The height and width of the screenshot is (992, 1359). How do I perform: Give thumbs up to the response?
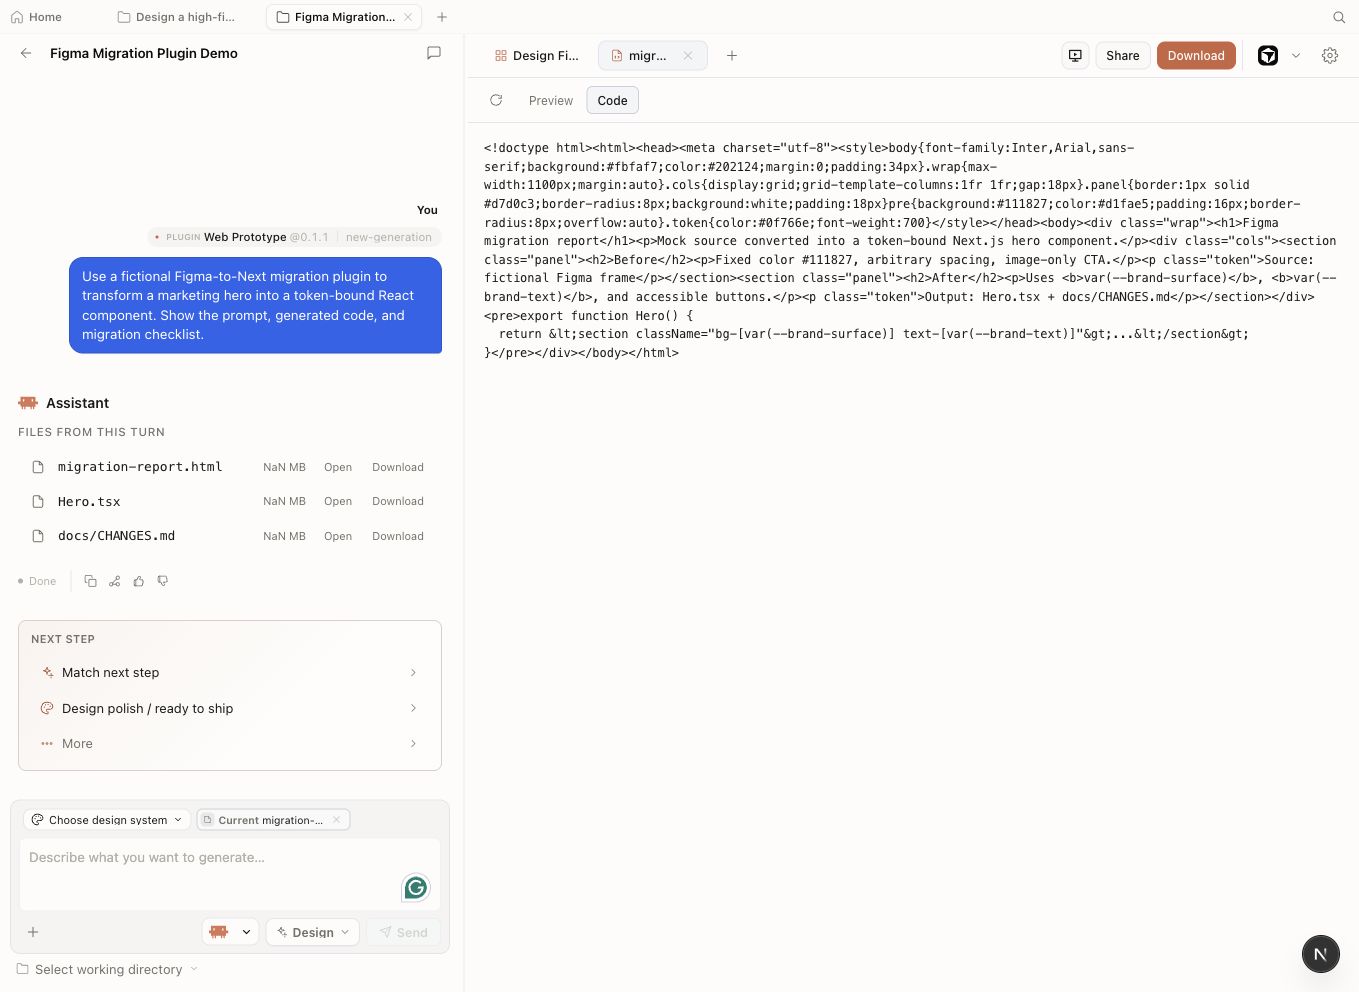pos(138,581)
